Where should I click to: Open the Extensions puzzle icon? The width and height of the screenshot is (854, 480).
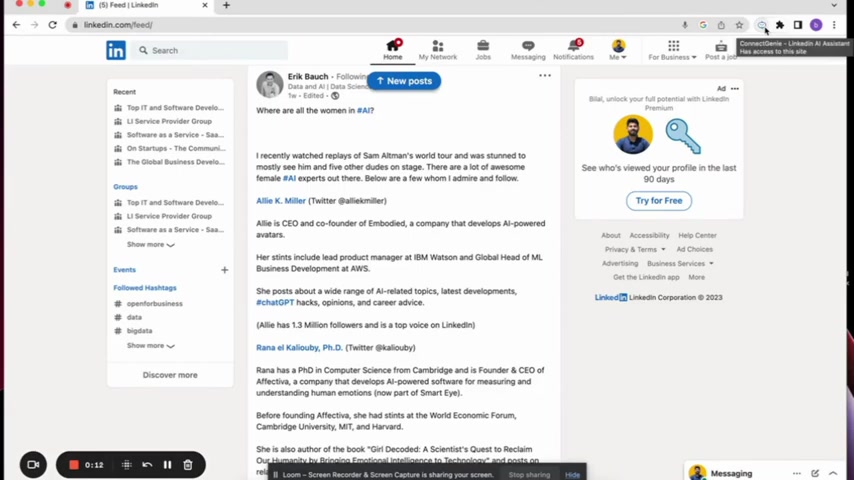780,25
